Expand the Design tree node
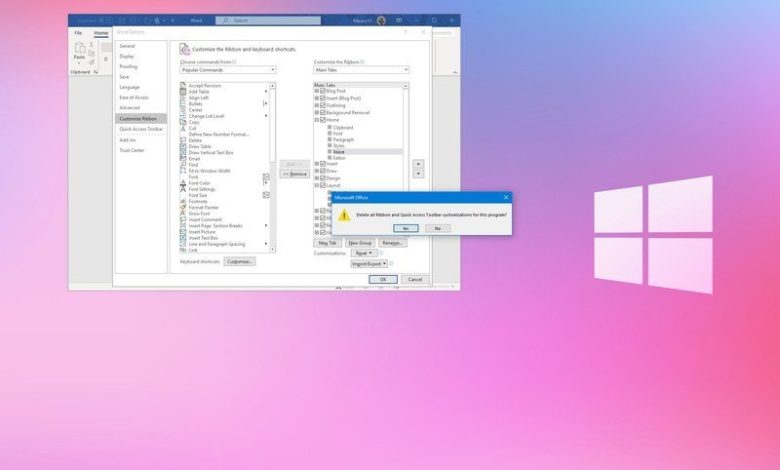Screen dimensions: 780x470 tap(317, 178)
